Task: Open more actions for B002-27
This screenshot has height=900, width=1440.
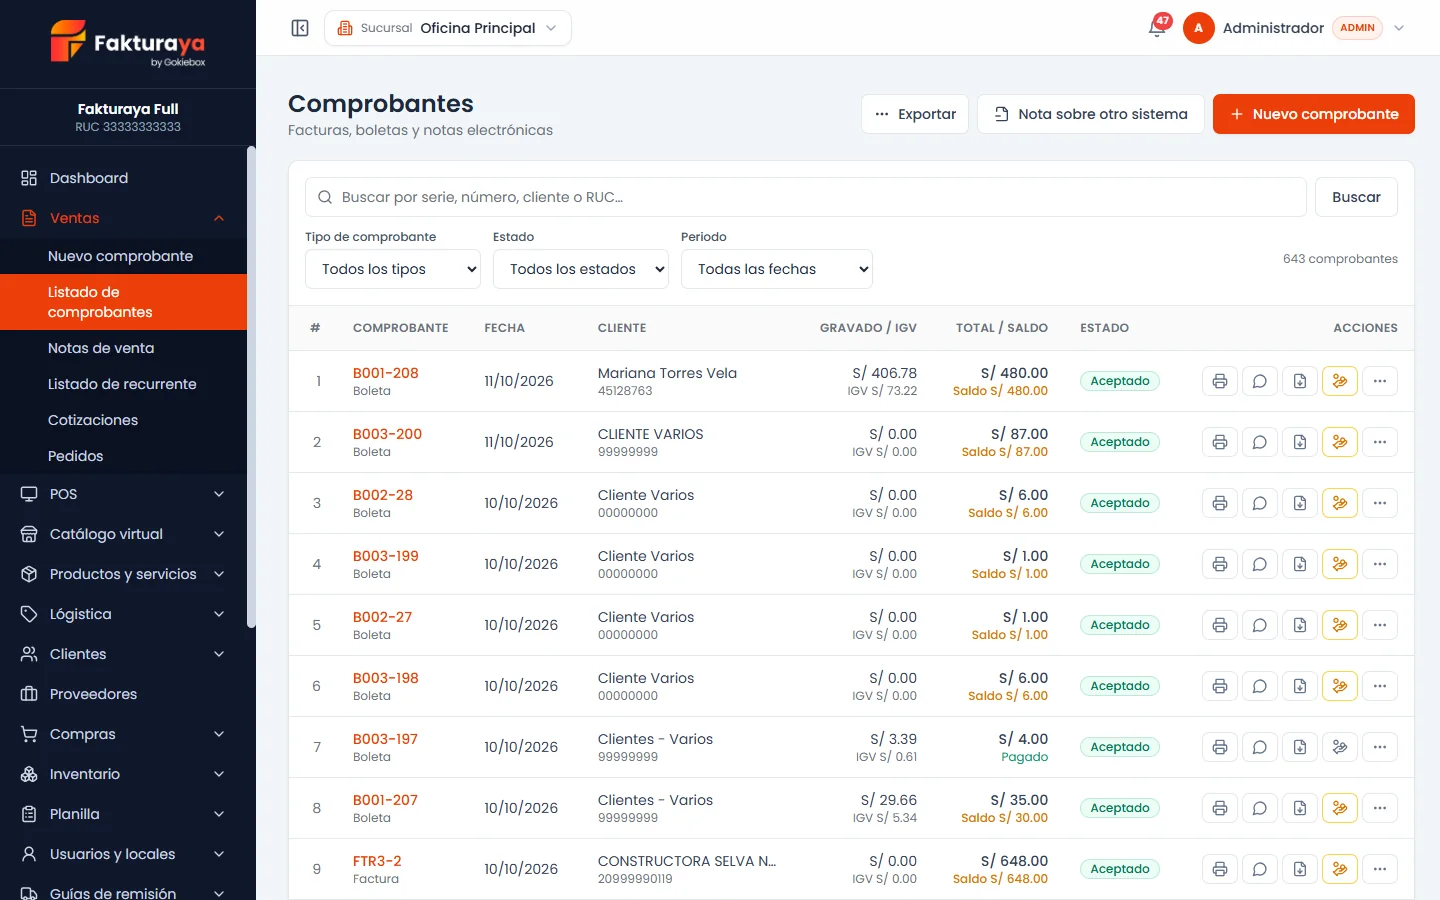Action: point(1380,625)
